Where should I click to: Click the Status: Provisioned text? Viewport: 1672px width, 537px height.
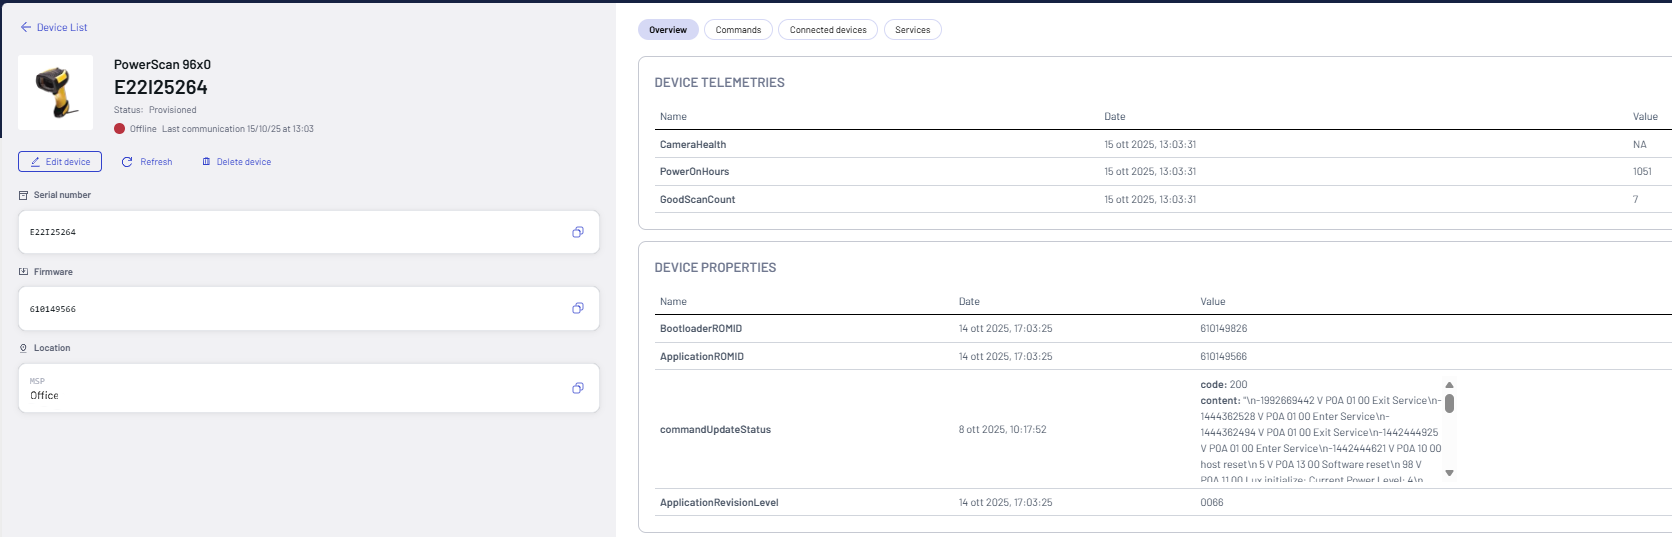click(155, 110)
